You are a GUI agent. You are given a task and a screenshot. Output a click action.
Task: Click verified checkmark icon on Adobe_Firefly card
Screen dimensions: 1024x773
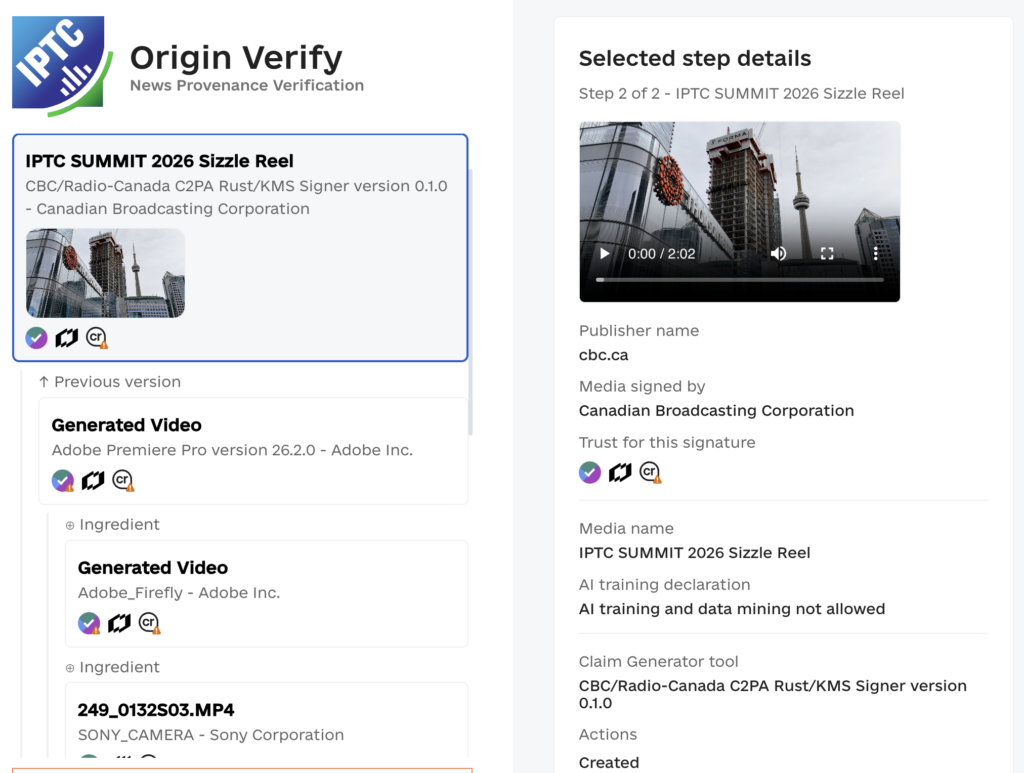(89, 623)
